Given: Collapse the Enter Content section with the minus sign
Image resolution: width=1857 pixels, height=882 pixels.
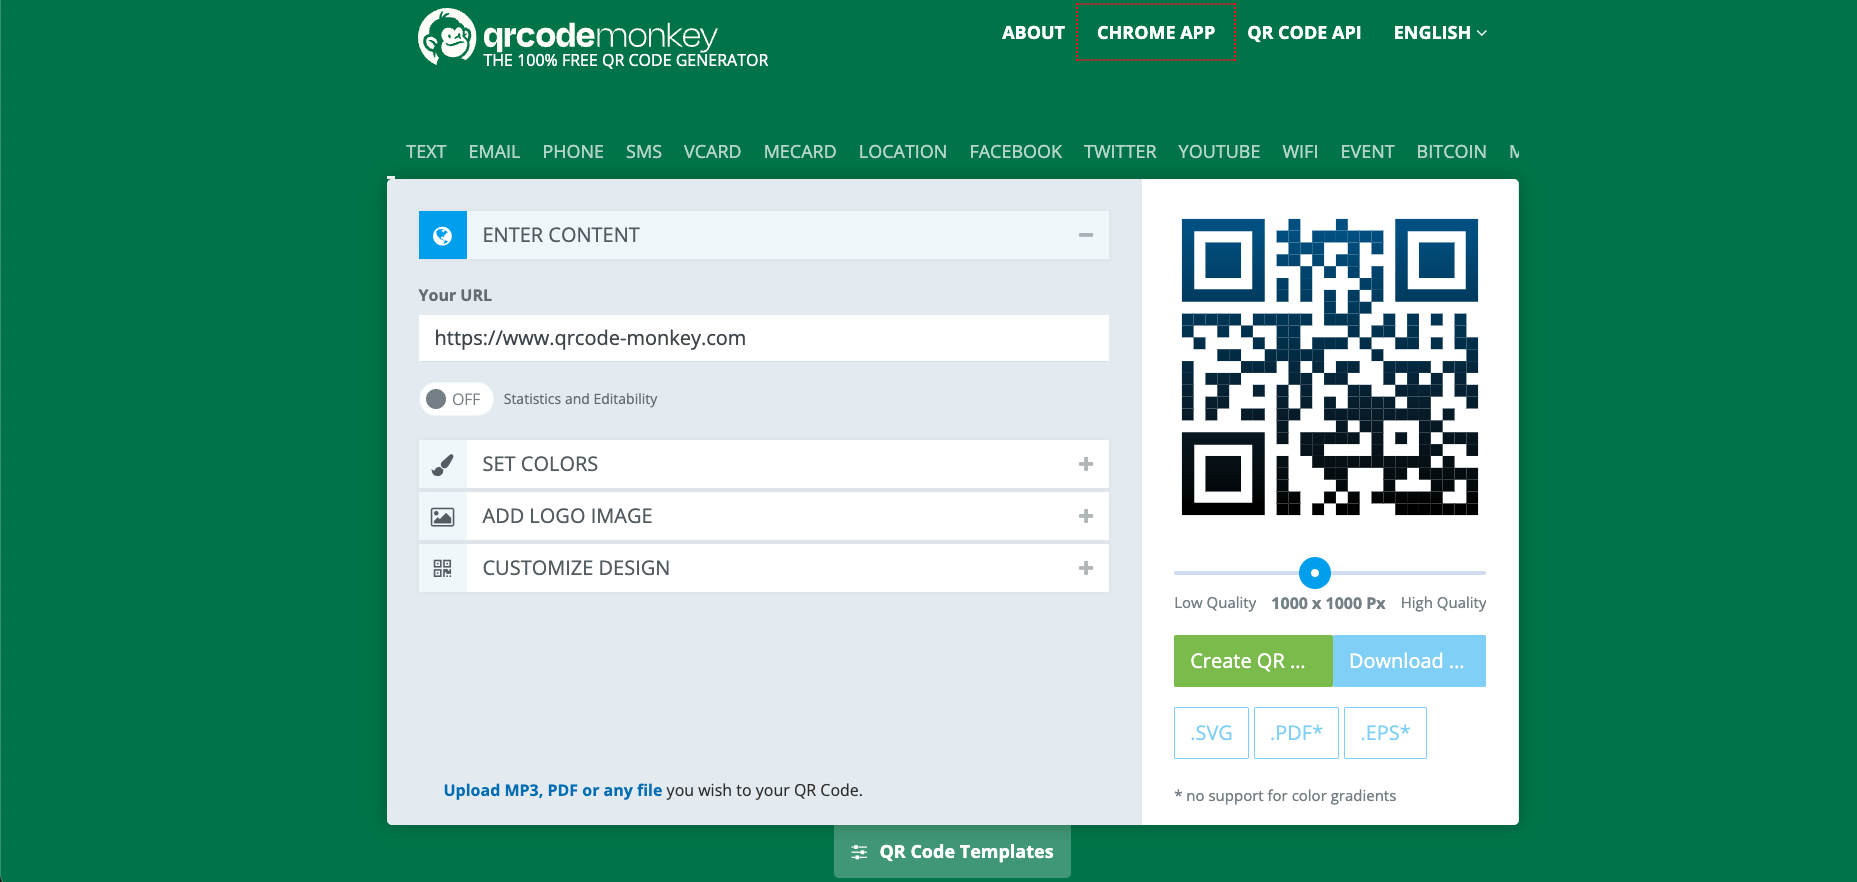Looking at the screenshot, I should [1086, 235].
